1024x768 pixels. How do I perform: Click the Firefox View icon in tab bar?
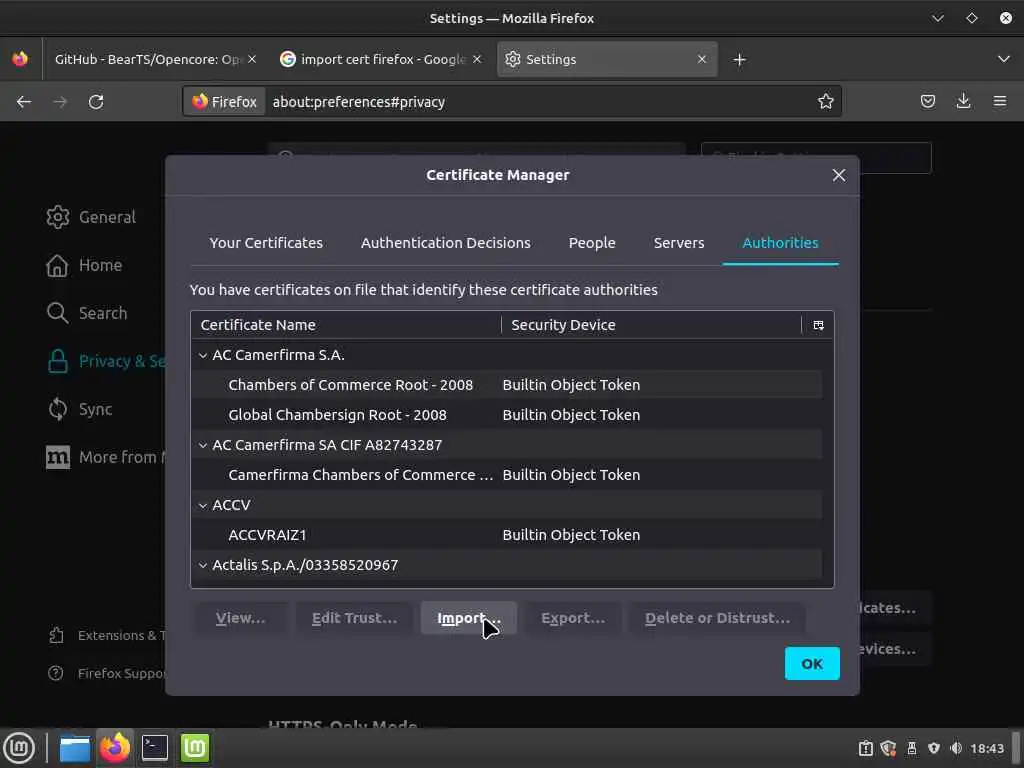point(20,59)
